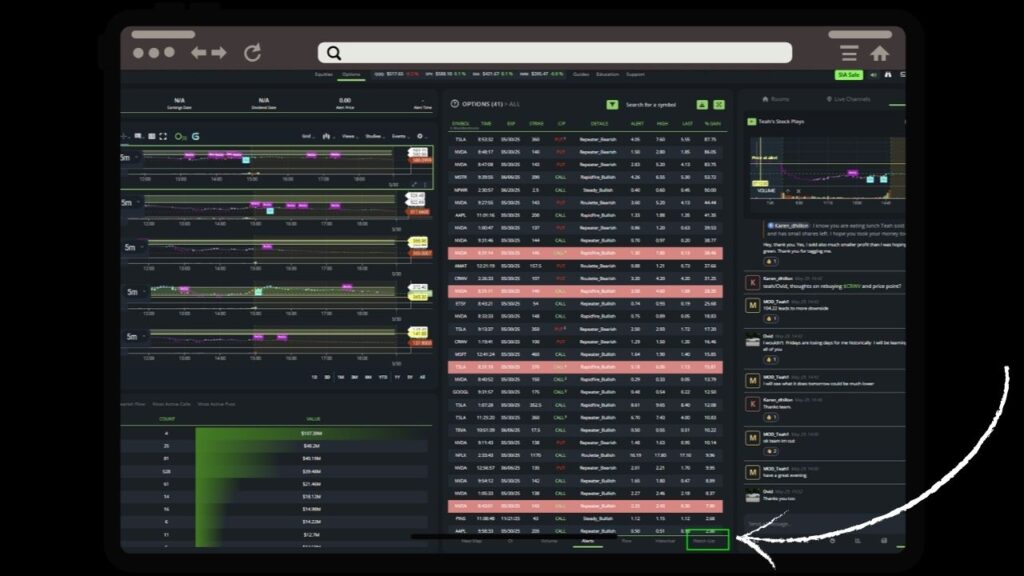Click the SIA Sale button

tap(848, 75)
